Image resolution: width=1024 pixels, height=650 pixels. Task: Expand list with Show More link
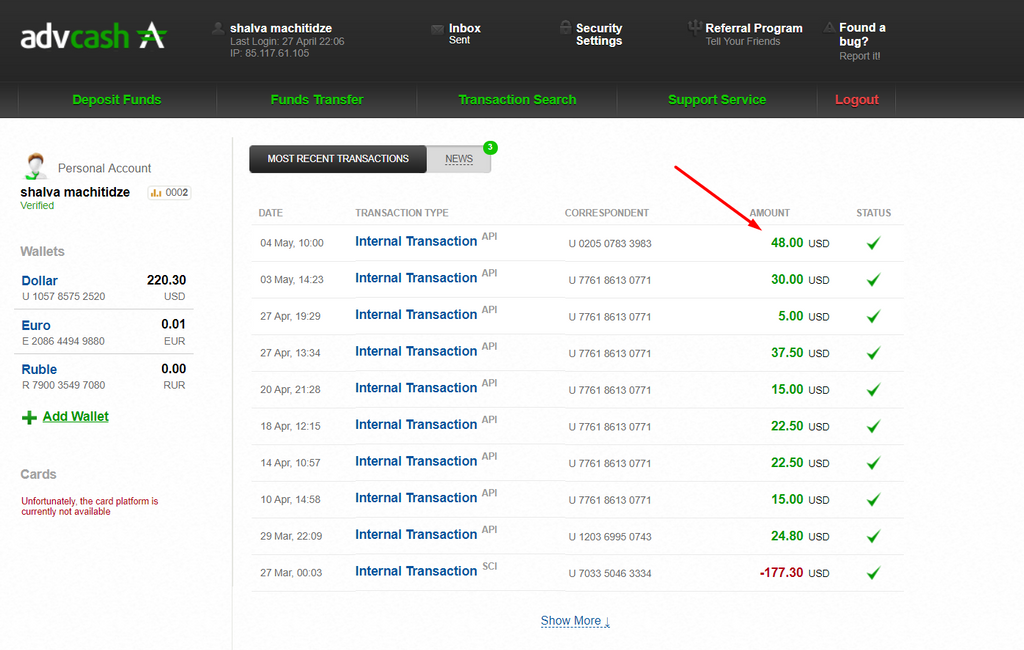[575, 621]
